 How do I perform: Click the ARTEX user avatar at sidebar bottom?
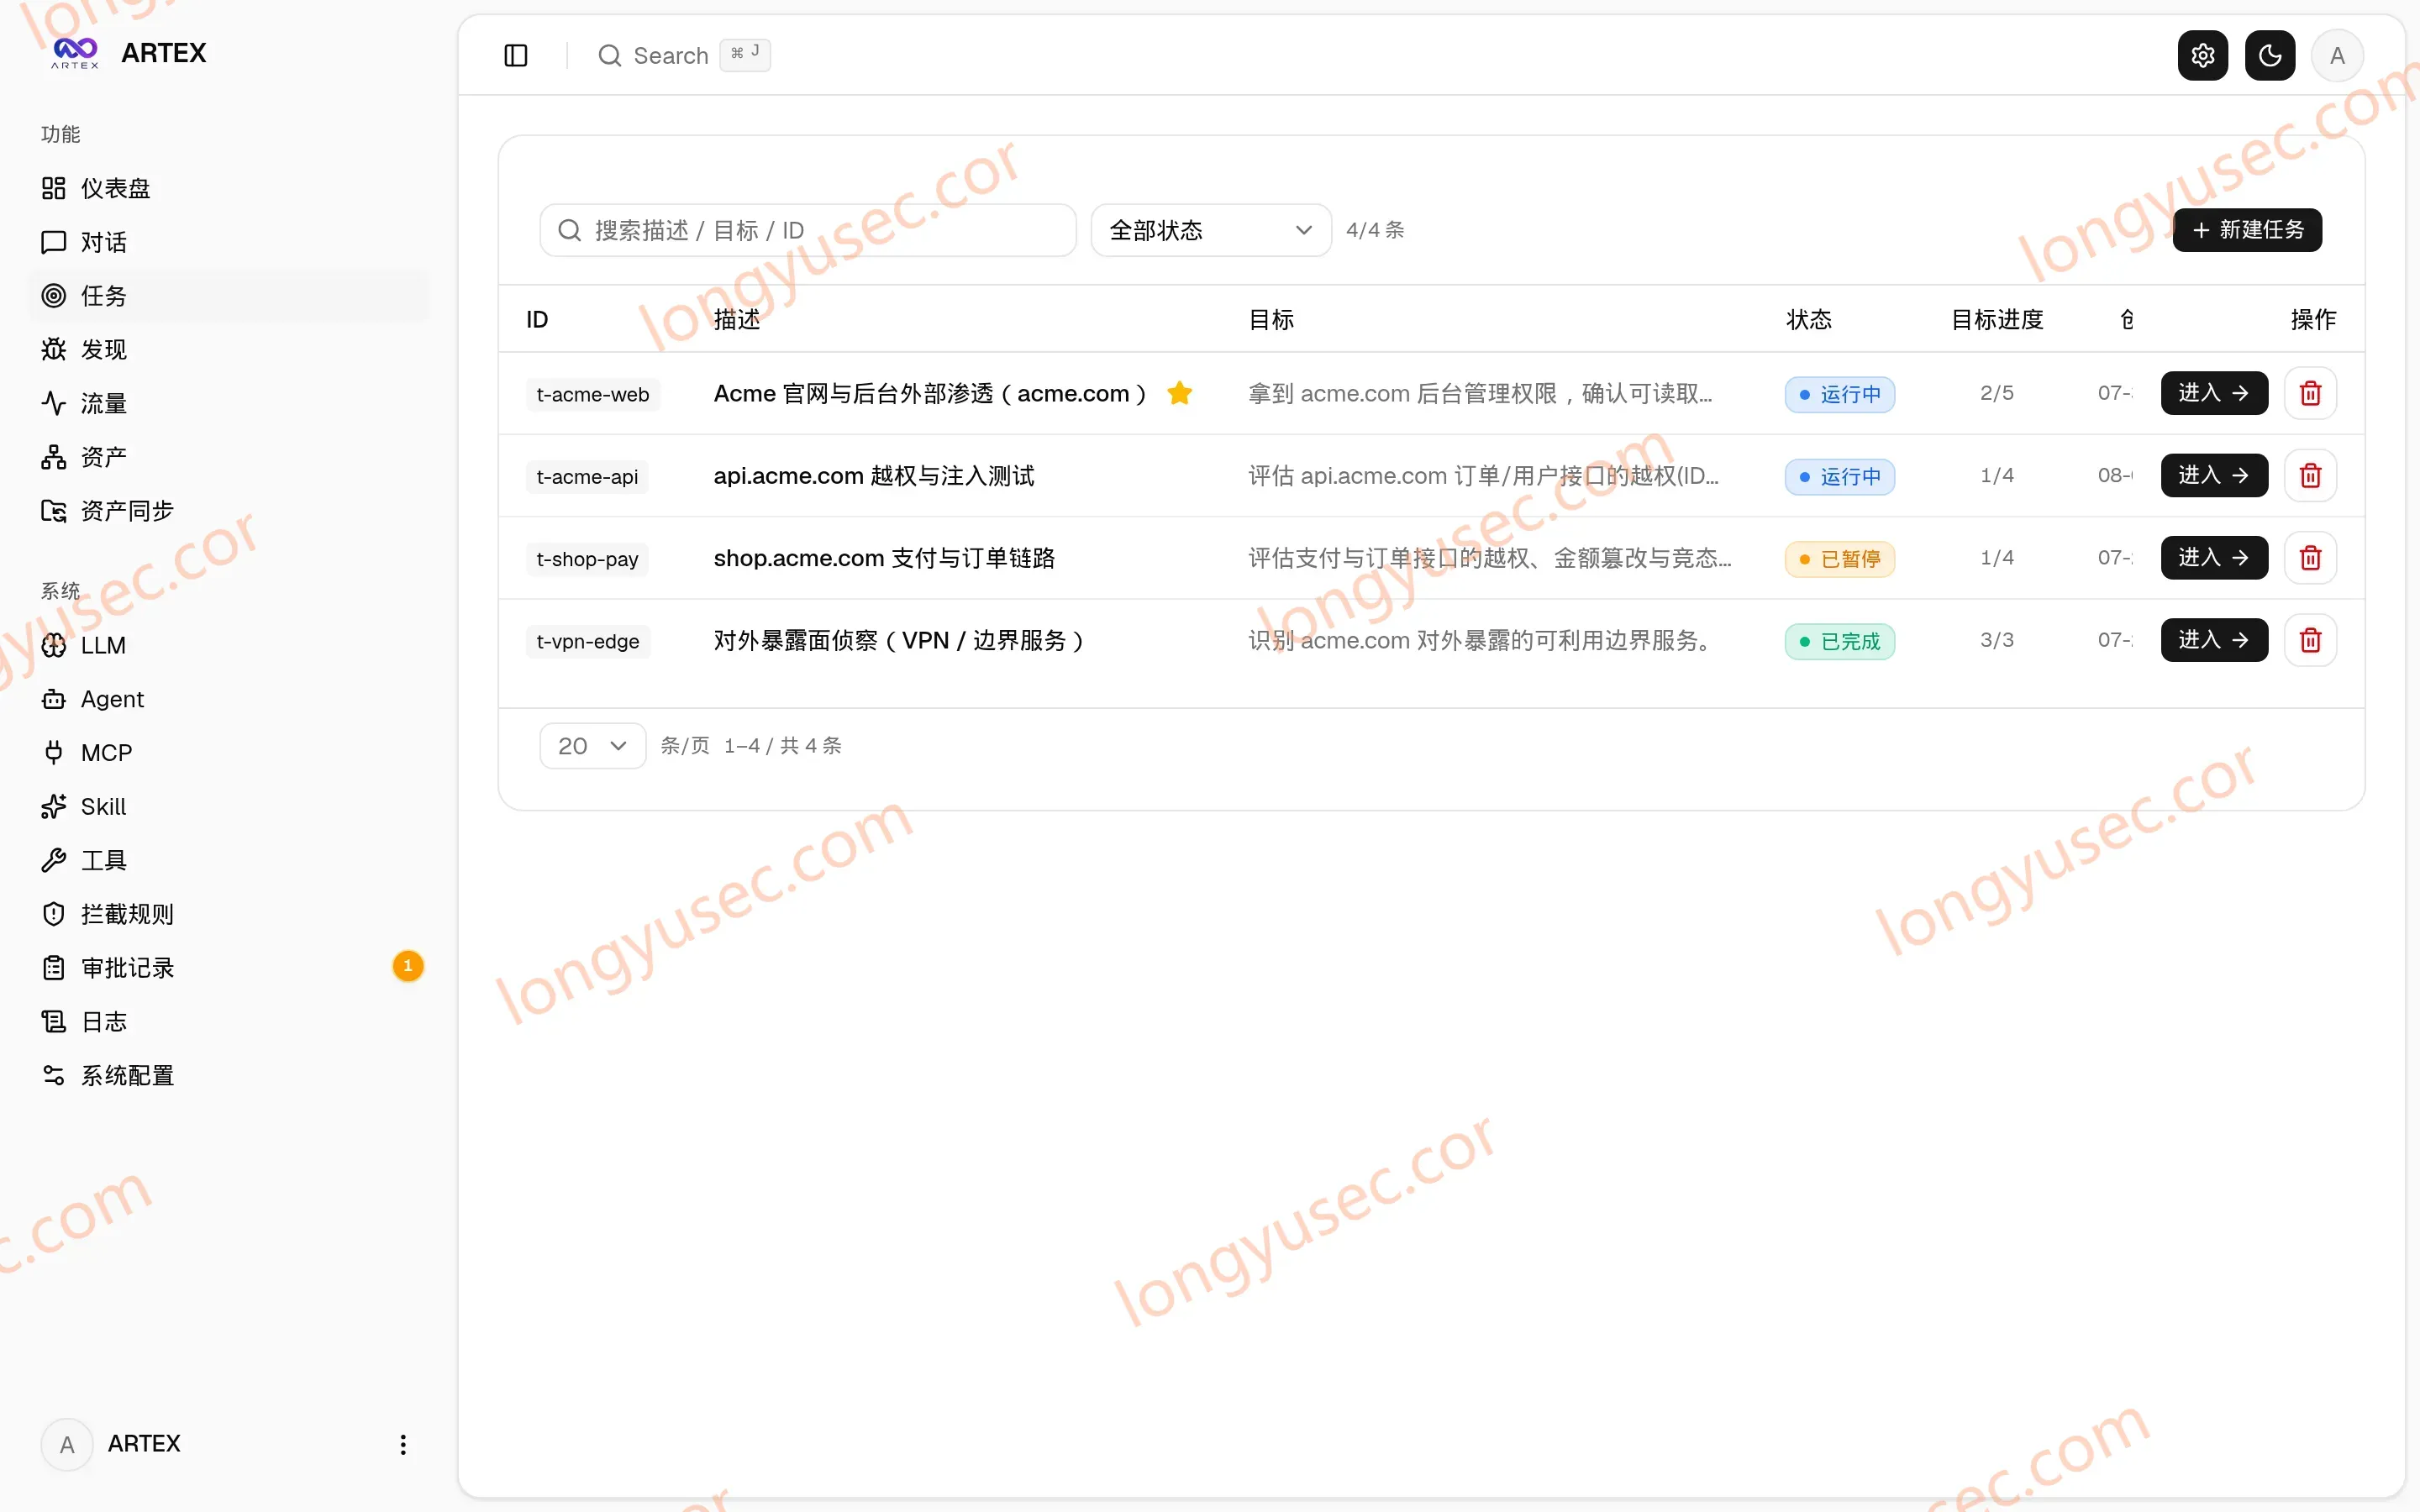click(67, 1444)
